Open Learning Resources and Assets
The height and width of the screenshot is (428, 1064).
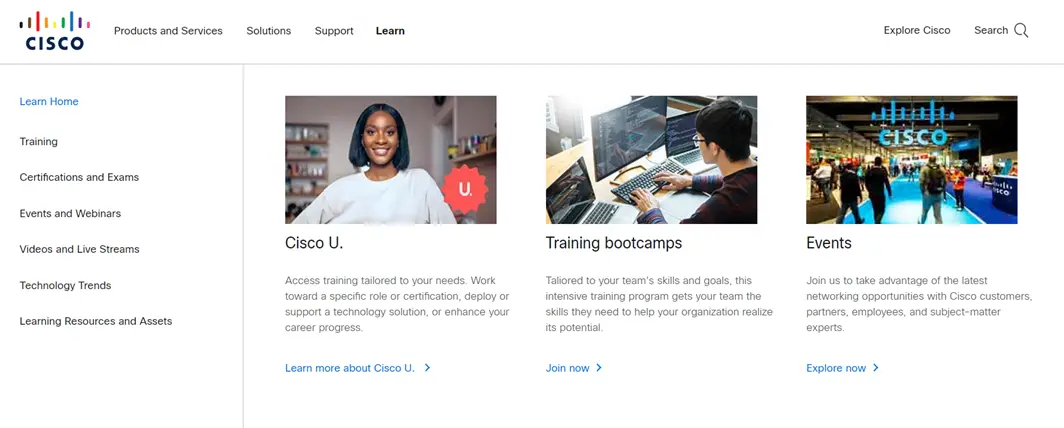coord(96,322)
